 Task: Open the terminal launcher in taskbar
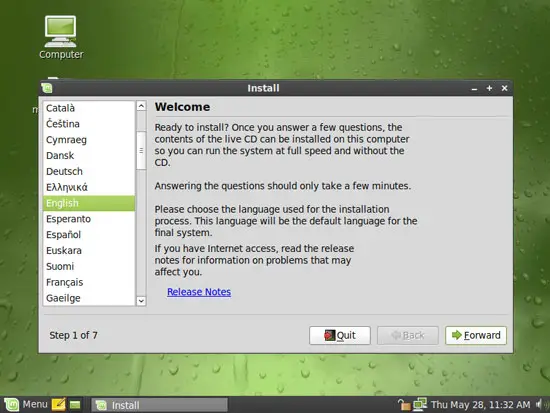(75, 405)
